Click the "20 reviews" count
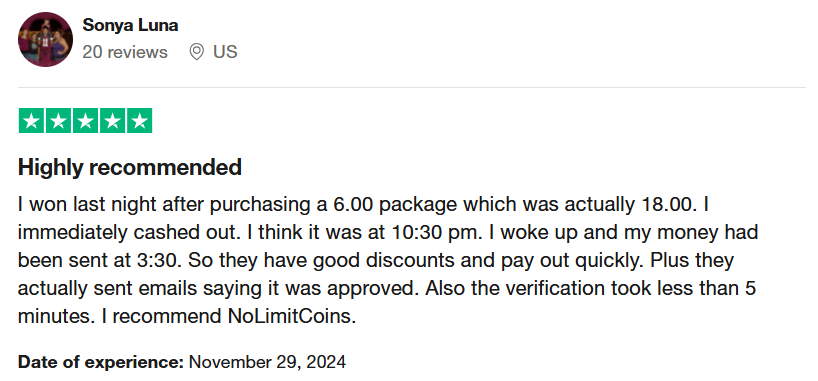818x381 pixels. point(125,52)
